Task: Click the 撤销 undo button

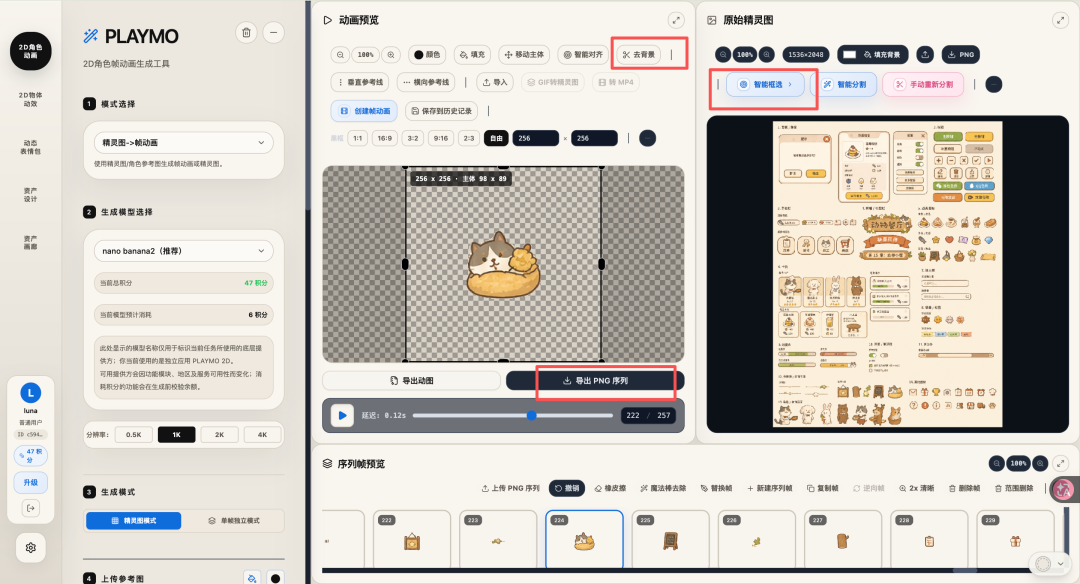Action: click(567, 488)
